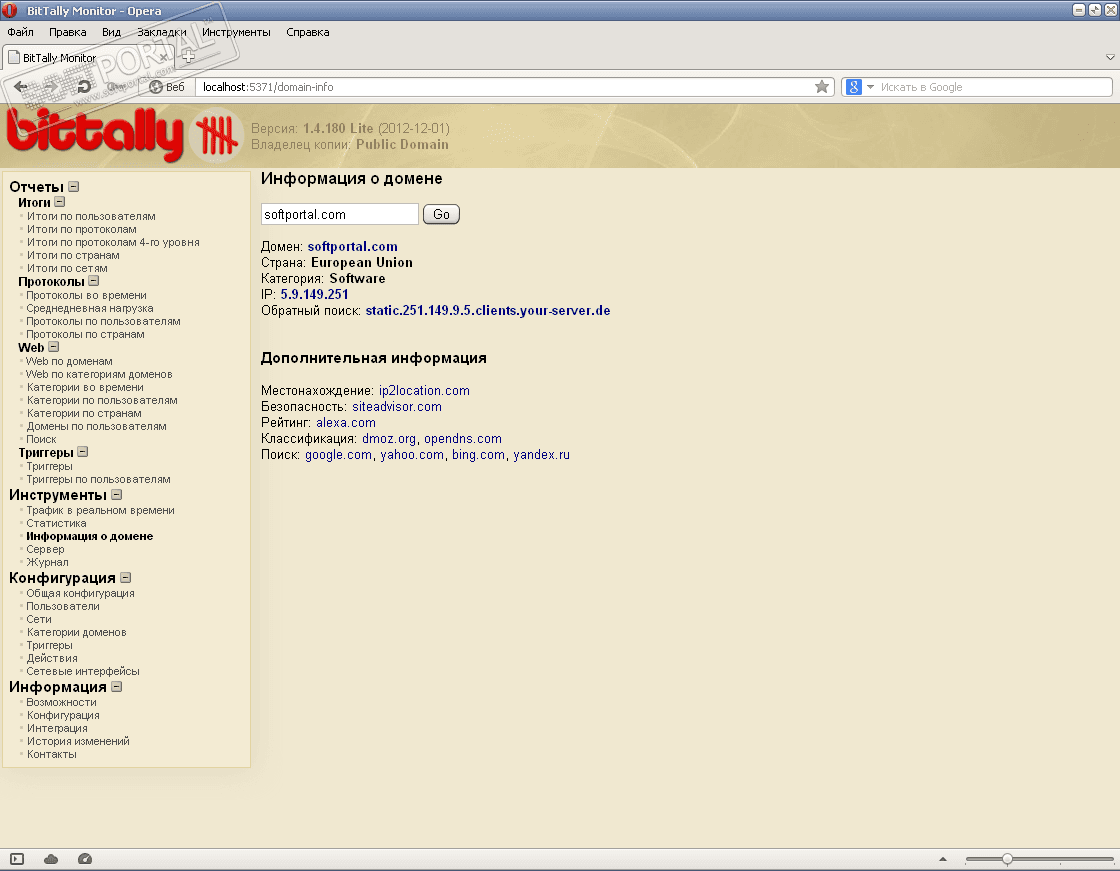The height and width of the screenshot is (871, 1120).
Task: Collapse the Отчеты section
Action: coord(74,186)
